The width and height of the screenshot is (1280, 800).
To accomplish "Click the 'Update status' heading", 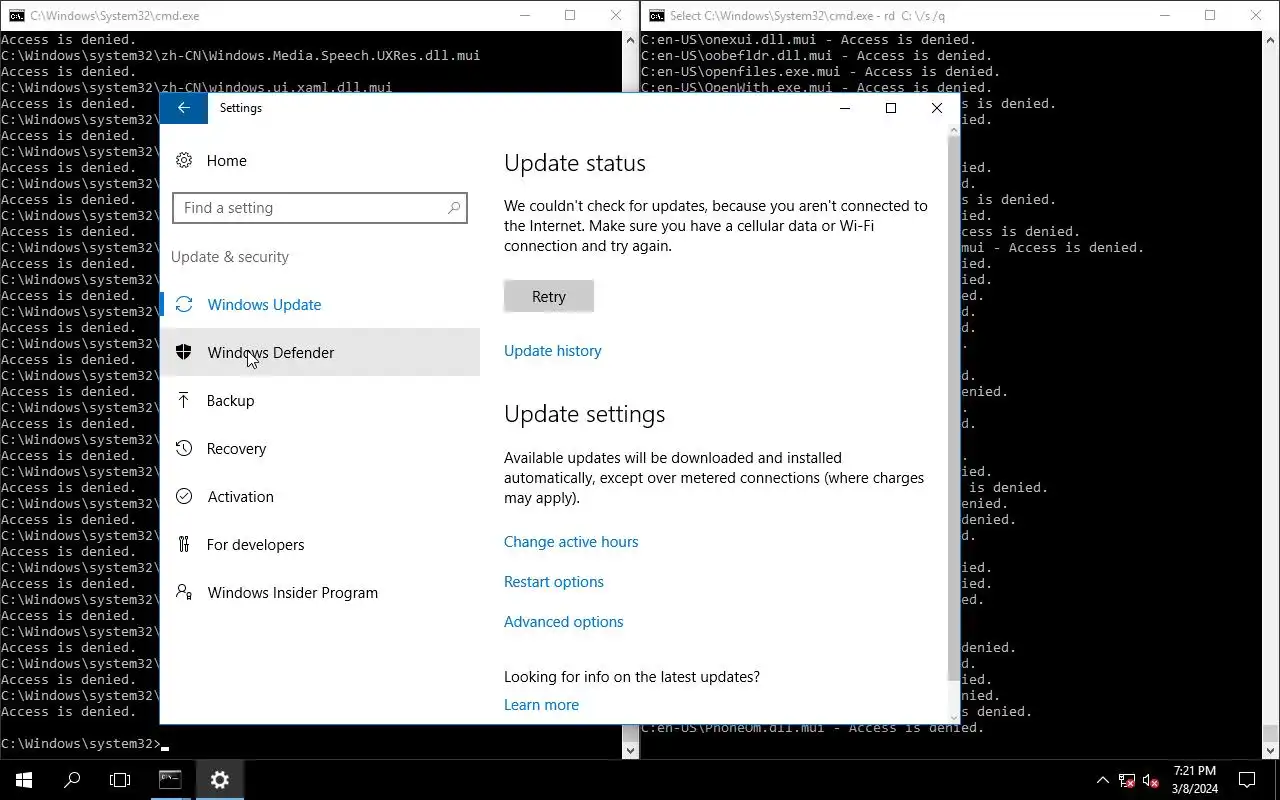I will coord(575,163).
